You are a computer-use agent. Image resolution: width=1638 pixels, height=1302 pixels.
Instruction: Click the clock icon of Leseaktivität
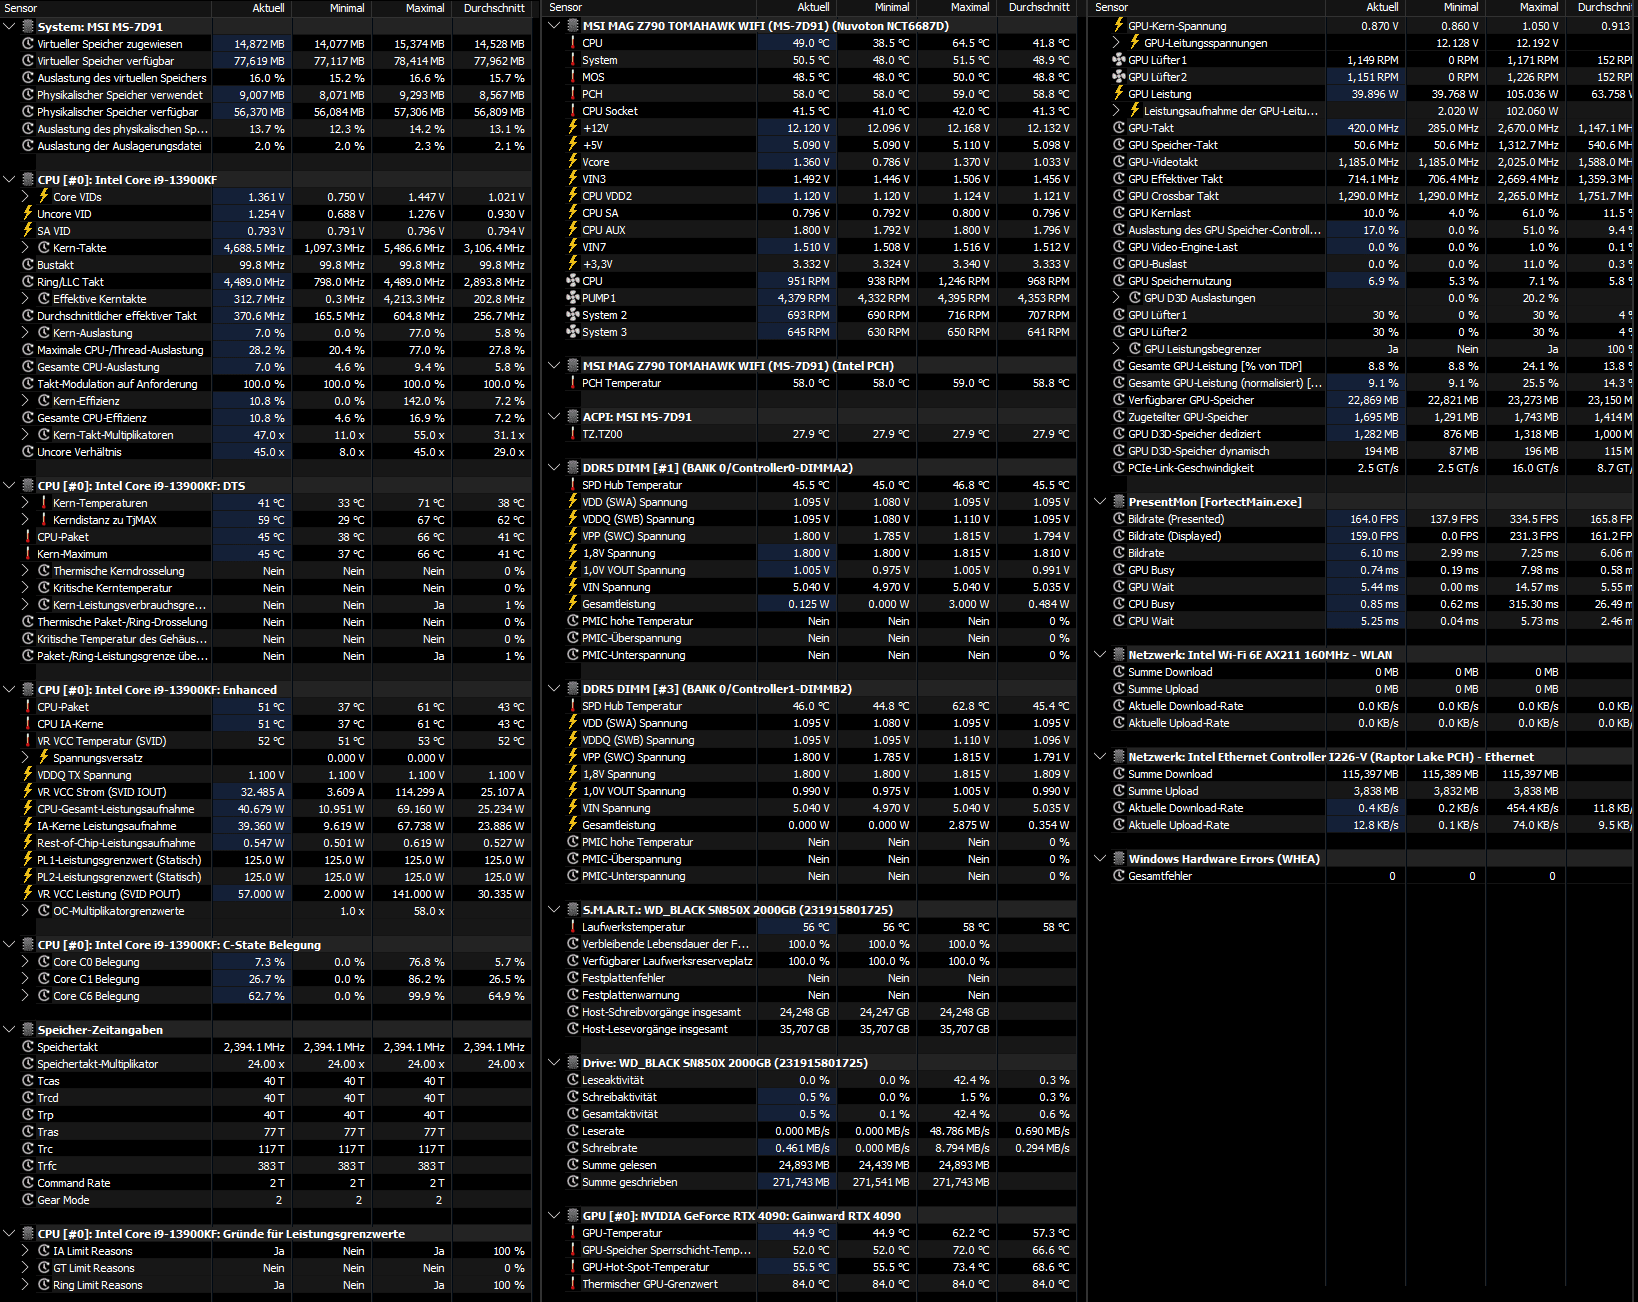point(573,1080)
